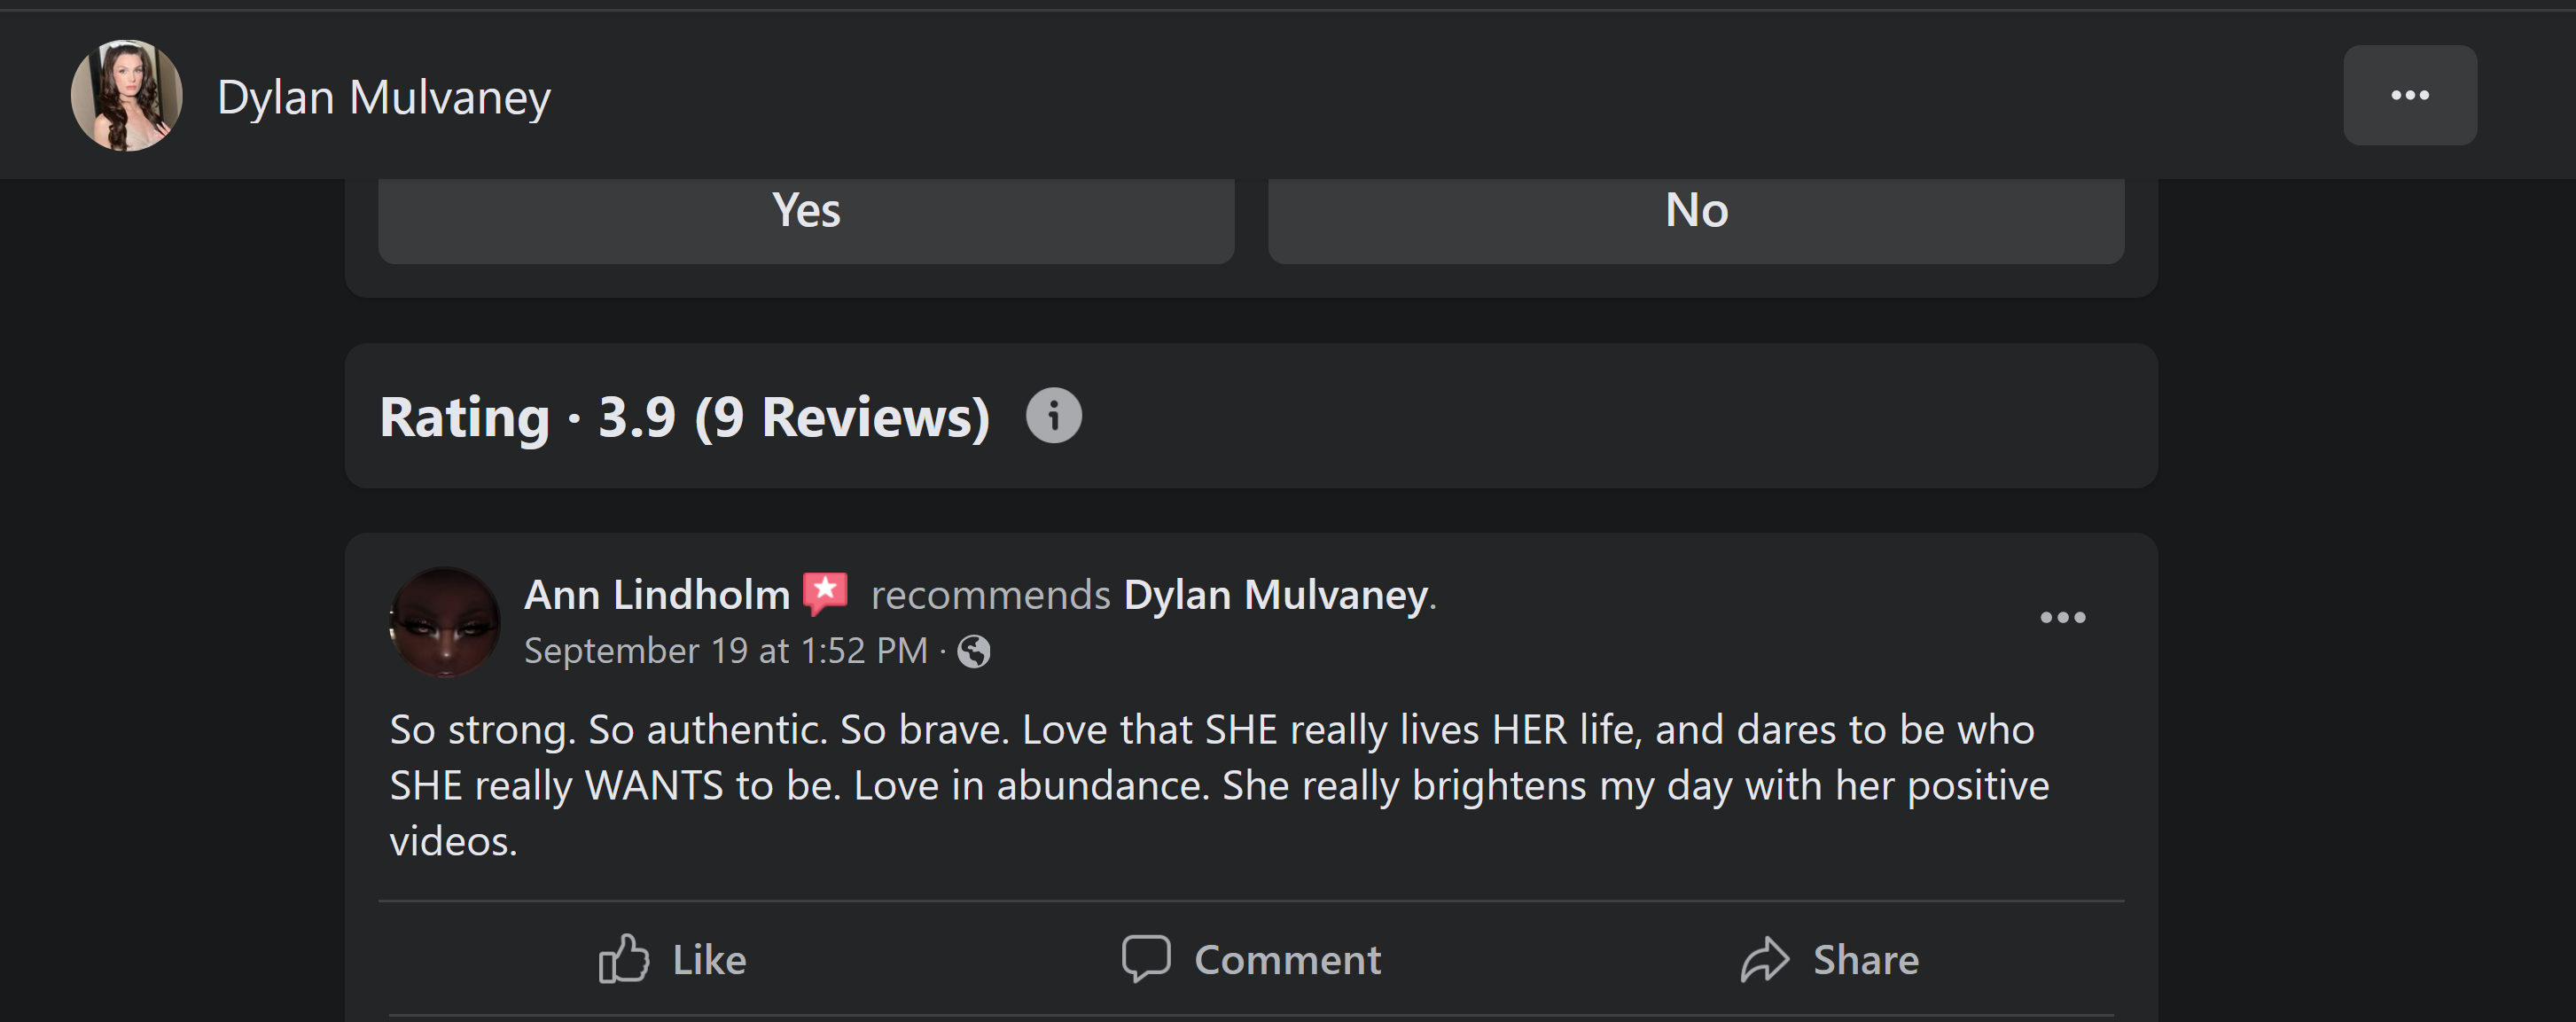Open the page options three-dot menu
The height and width of the screenshot is (1022, 2576).
click(x=2409, y=95)
